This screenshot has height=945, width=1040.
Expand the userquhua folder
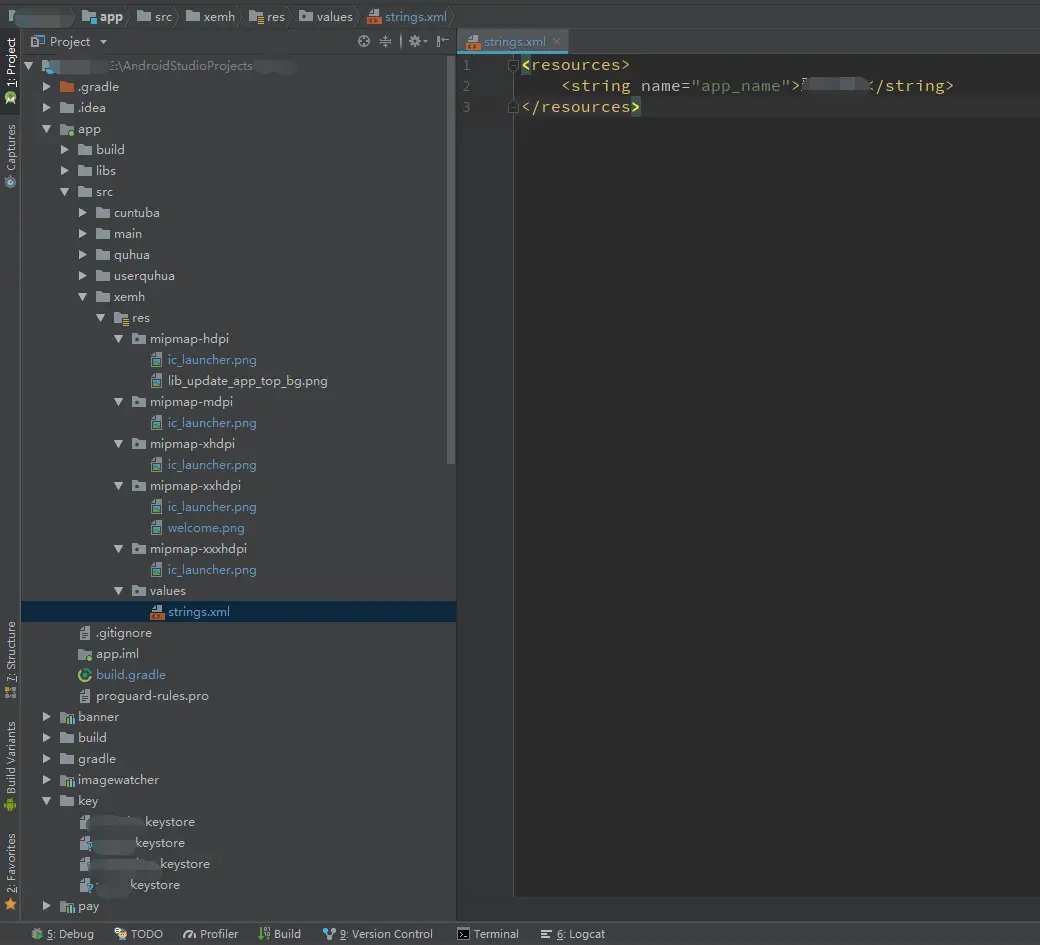click(x=82, y=276)
